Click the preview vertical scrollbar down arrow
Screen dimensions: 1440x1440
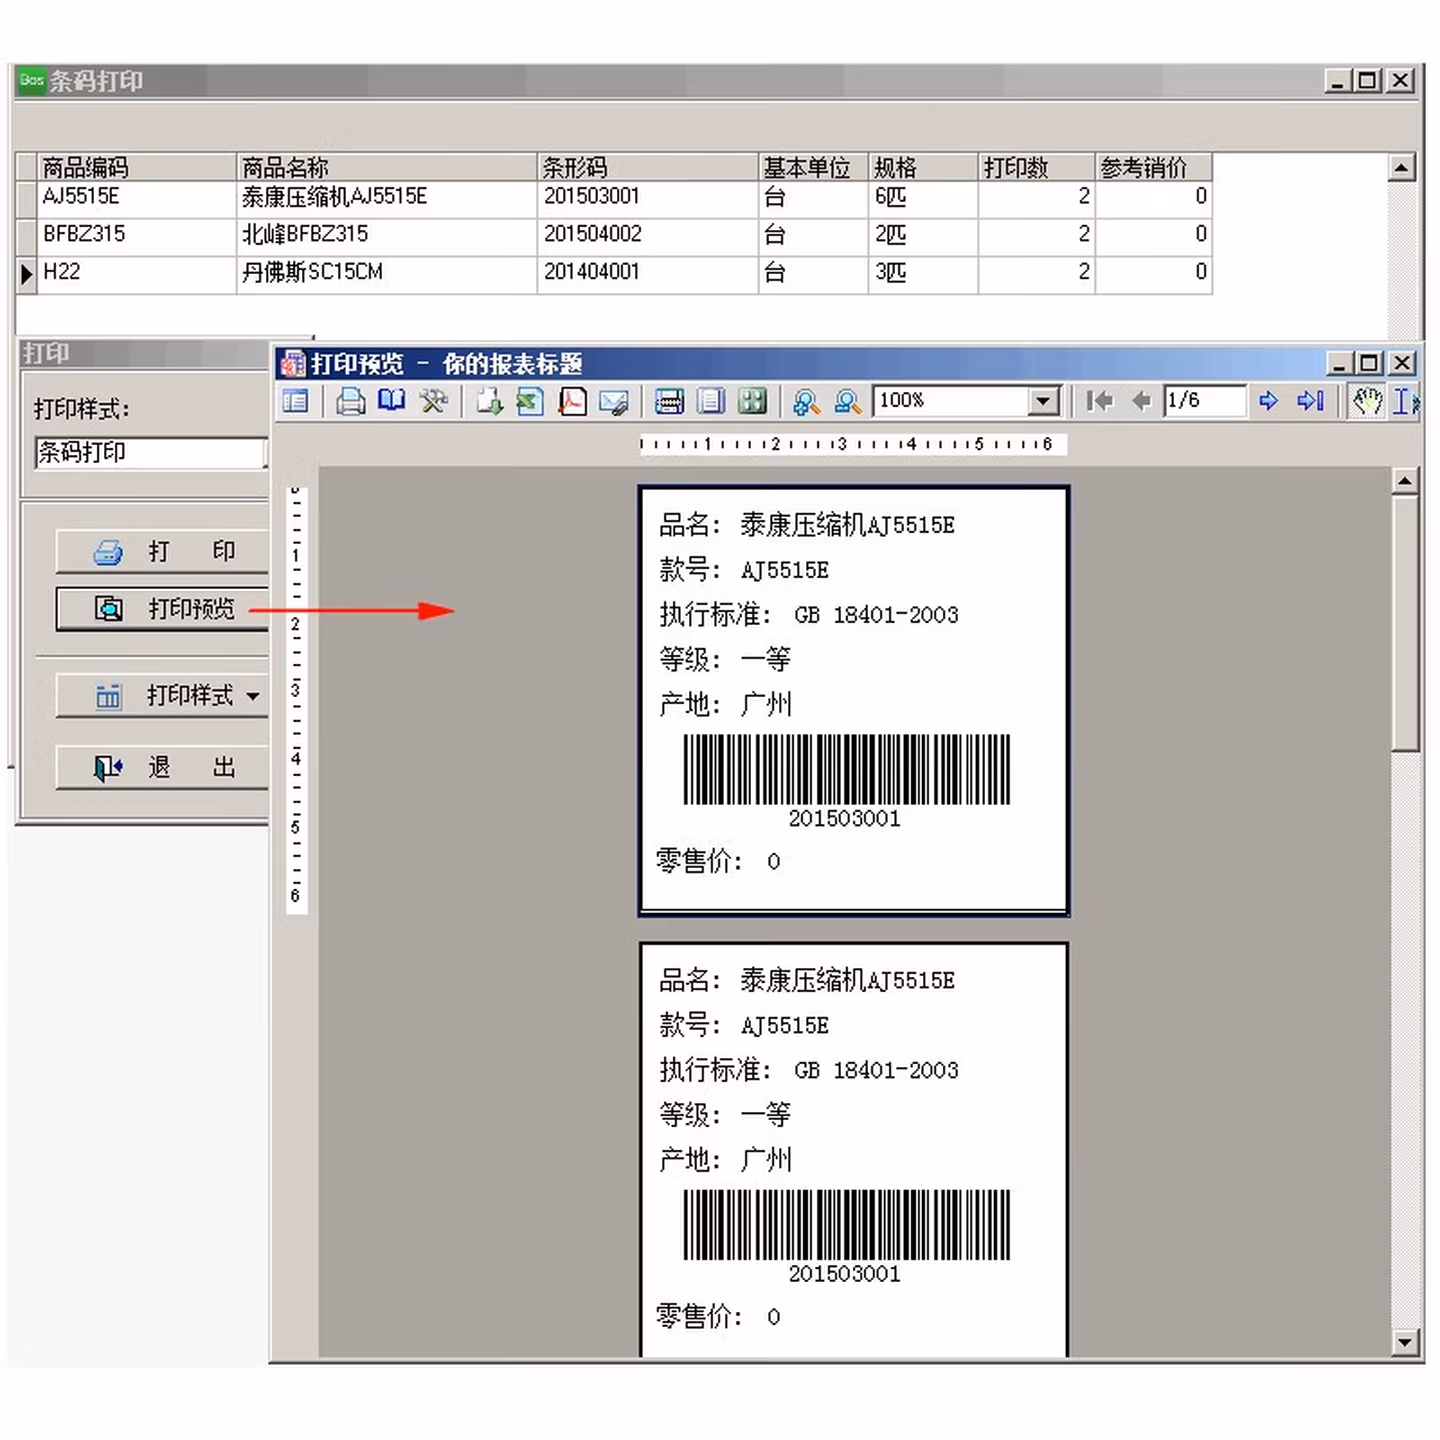tap(1405, 1342)
